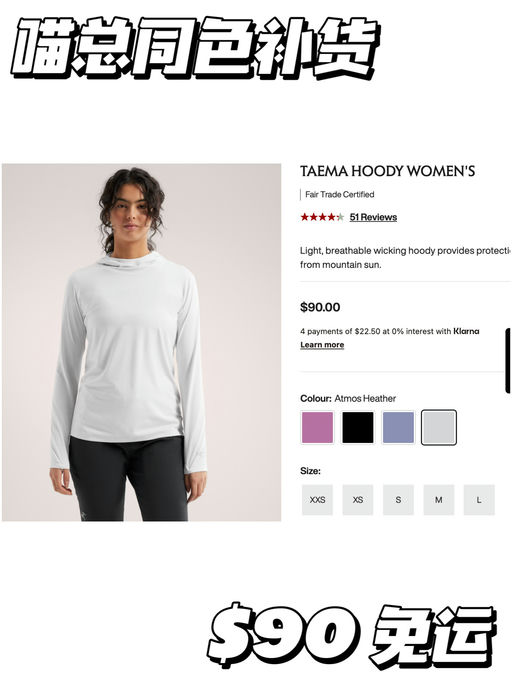
Task: Pick the Atmos Heather grey swatch
Action: tap(439, 427)
